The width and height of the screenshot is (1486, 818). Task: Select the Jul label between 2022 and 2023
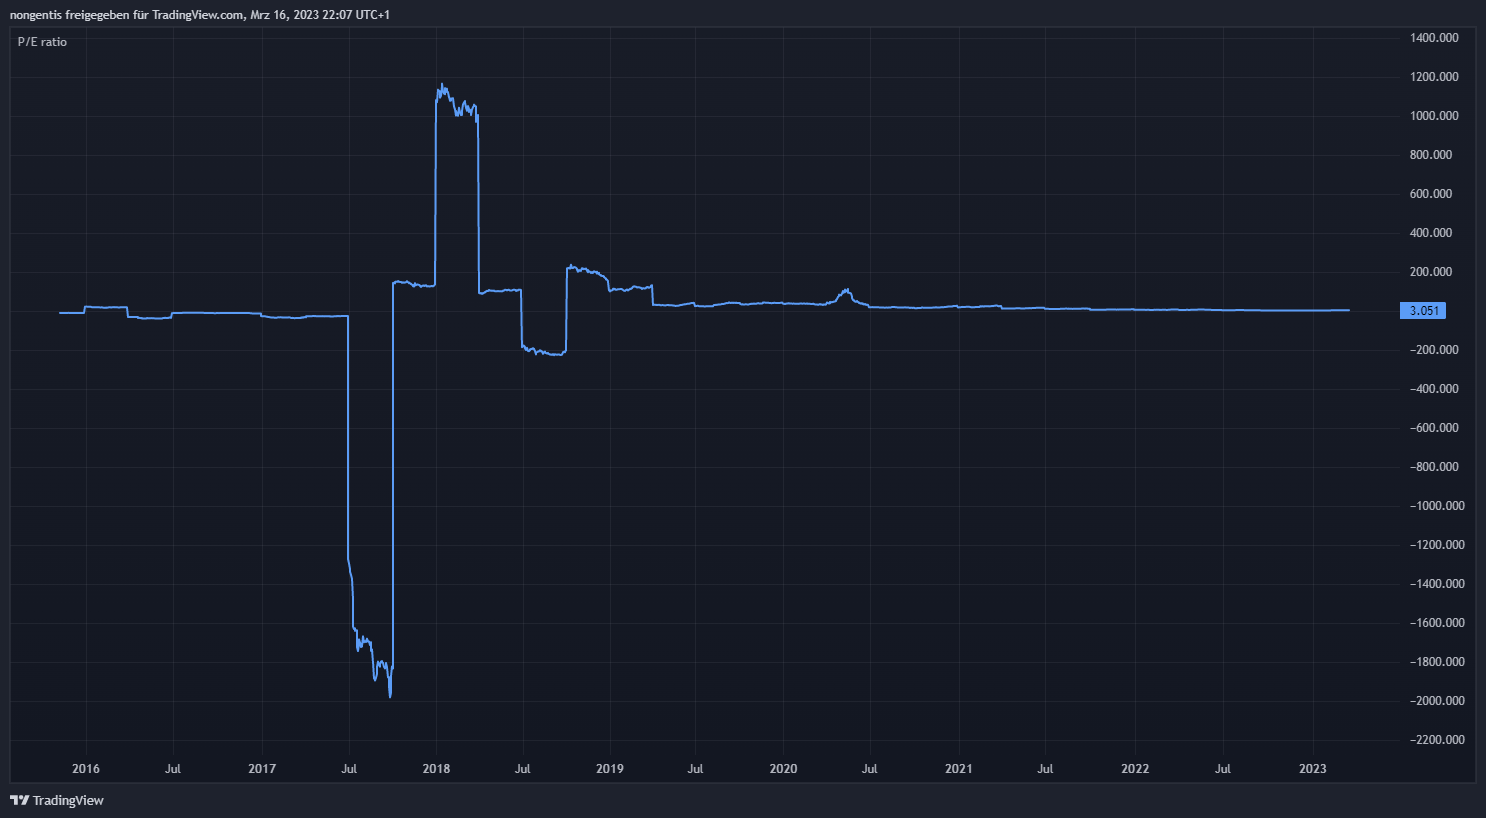[1222, 769]
